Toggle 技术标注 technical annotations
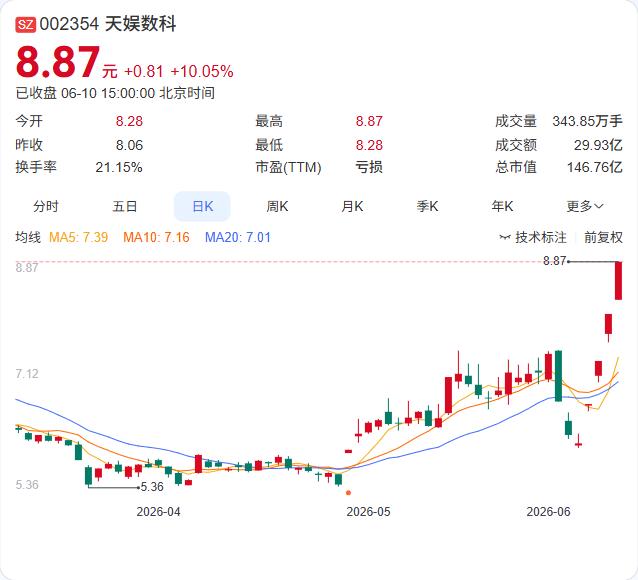The width and height of the screenshot is (638, 580). (x=533, y=237)
